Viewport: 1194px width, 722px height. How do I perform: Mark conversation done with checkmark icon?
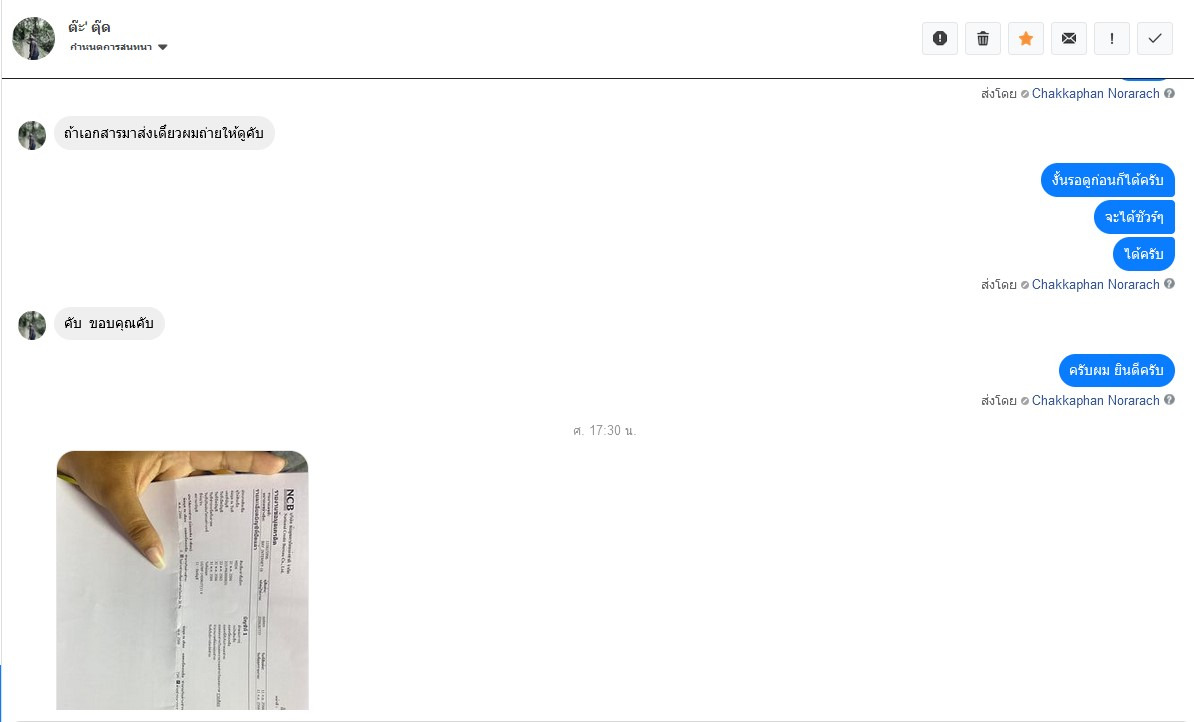[1155, 39]
